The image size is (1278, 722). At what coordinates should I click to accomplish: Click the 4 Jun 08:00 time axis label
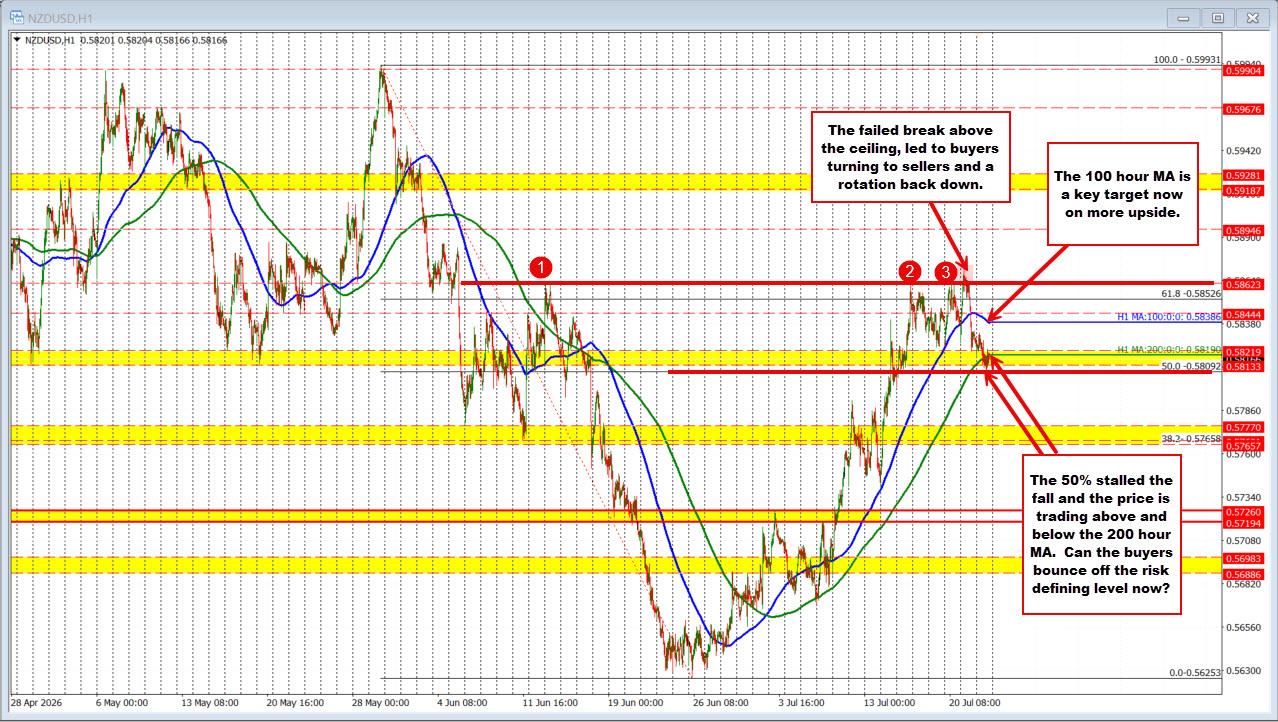click(x=461, y=702)
